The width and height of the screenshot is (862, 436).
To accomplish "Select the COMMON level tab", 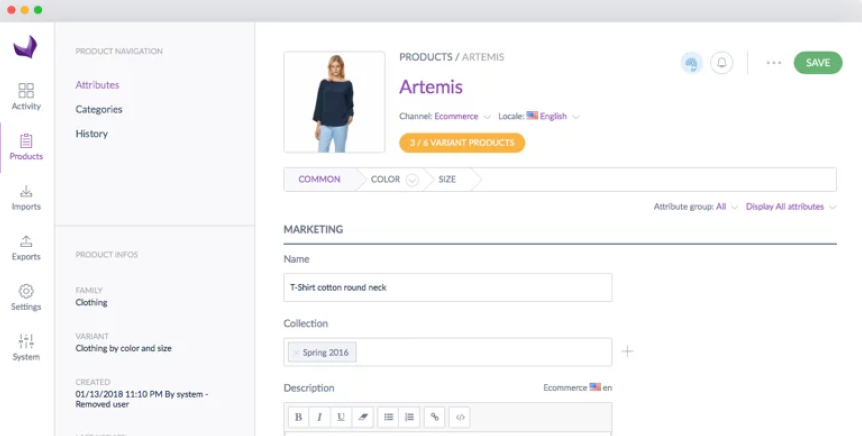I will click(x=319, y=179).
